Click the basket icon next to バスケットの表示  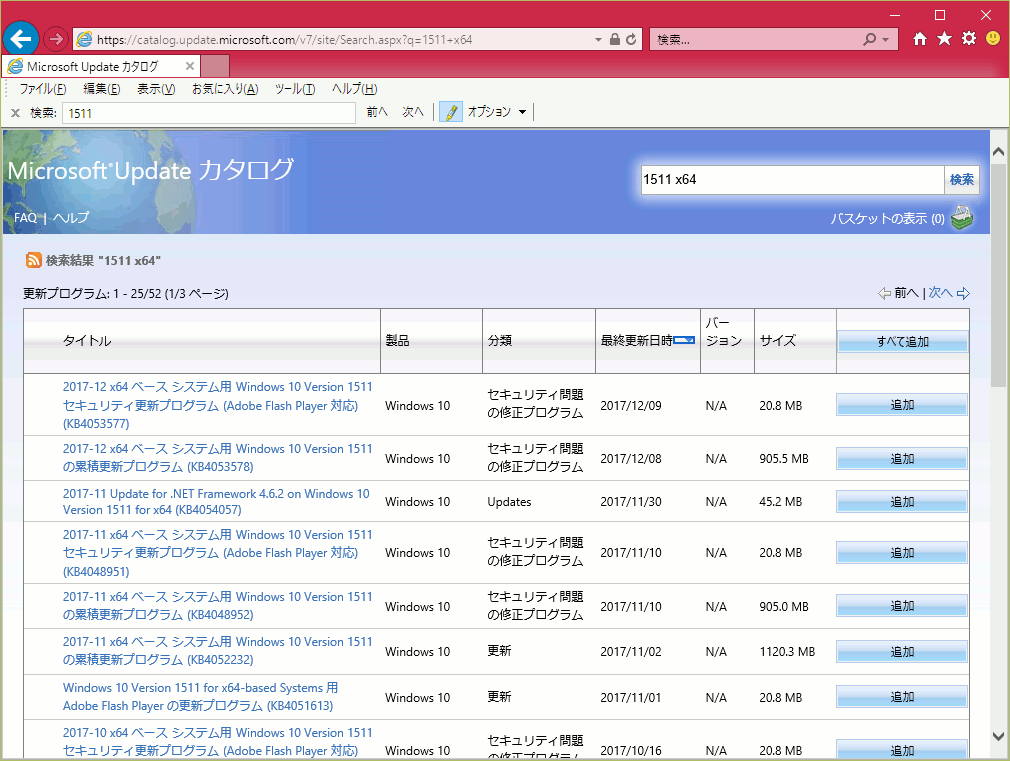pos(961,218)
